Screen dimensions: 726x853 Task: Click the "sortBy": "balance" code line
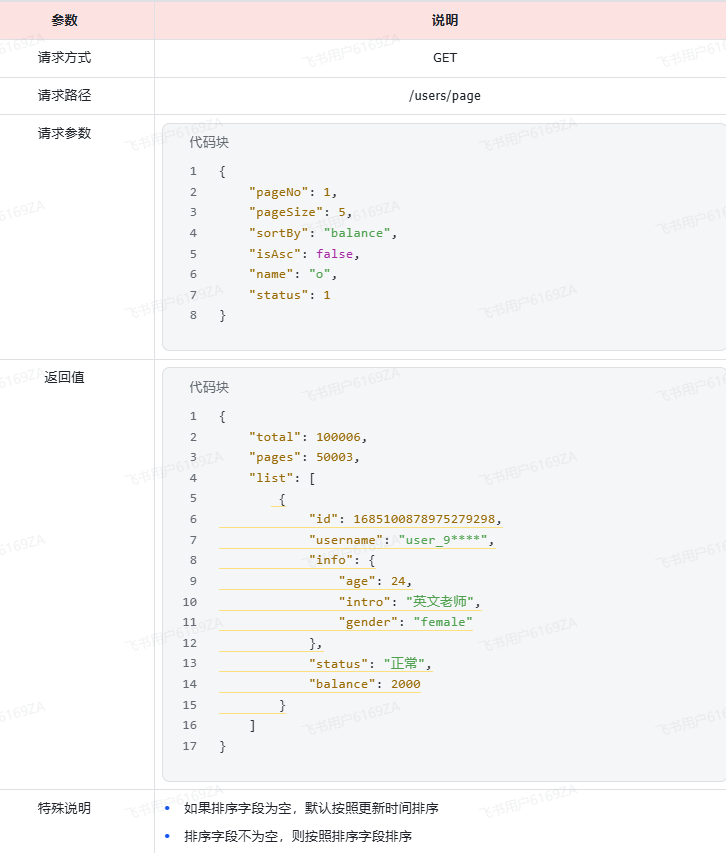pyautogui.click(x=323, y=233)
